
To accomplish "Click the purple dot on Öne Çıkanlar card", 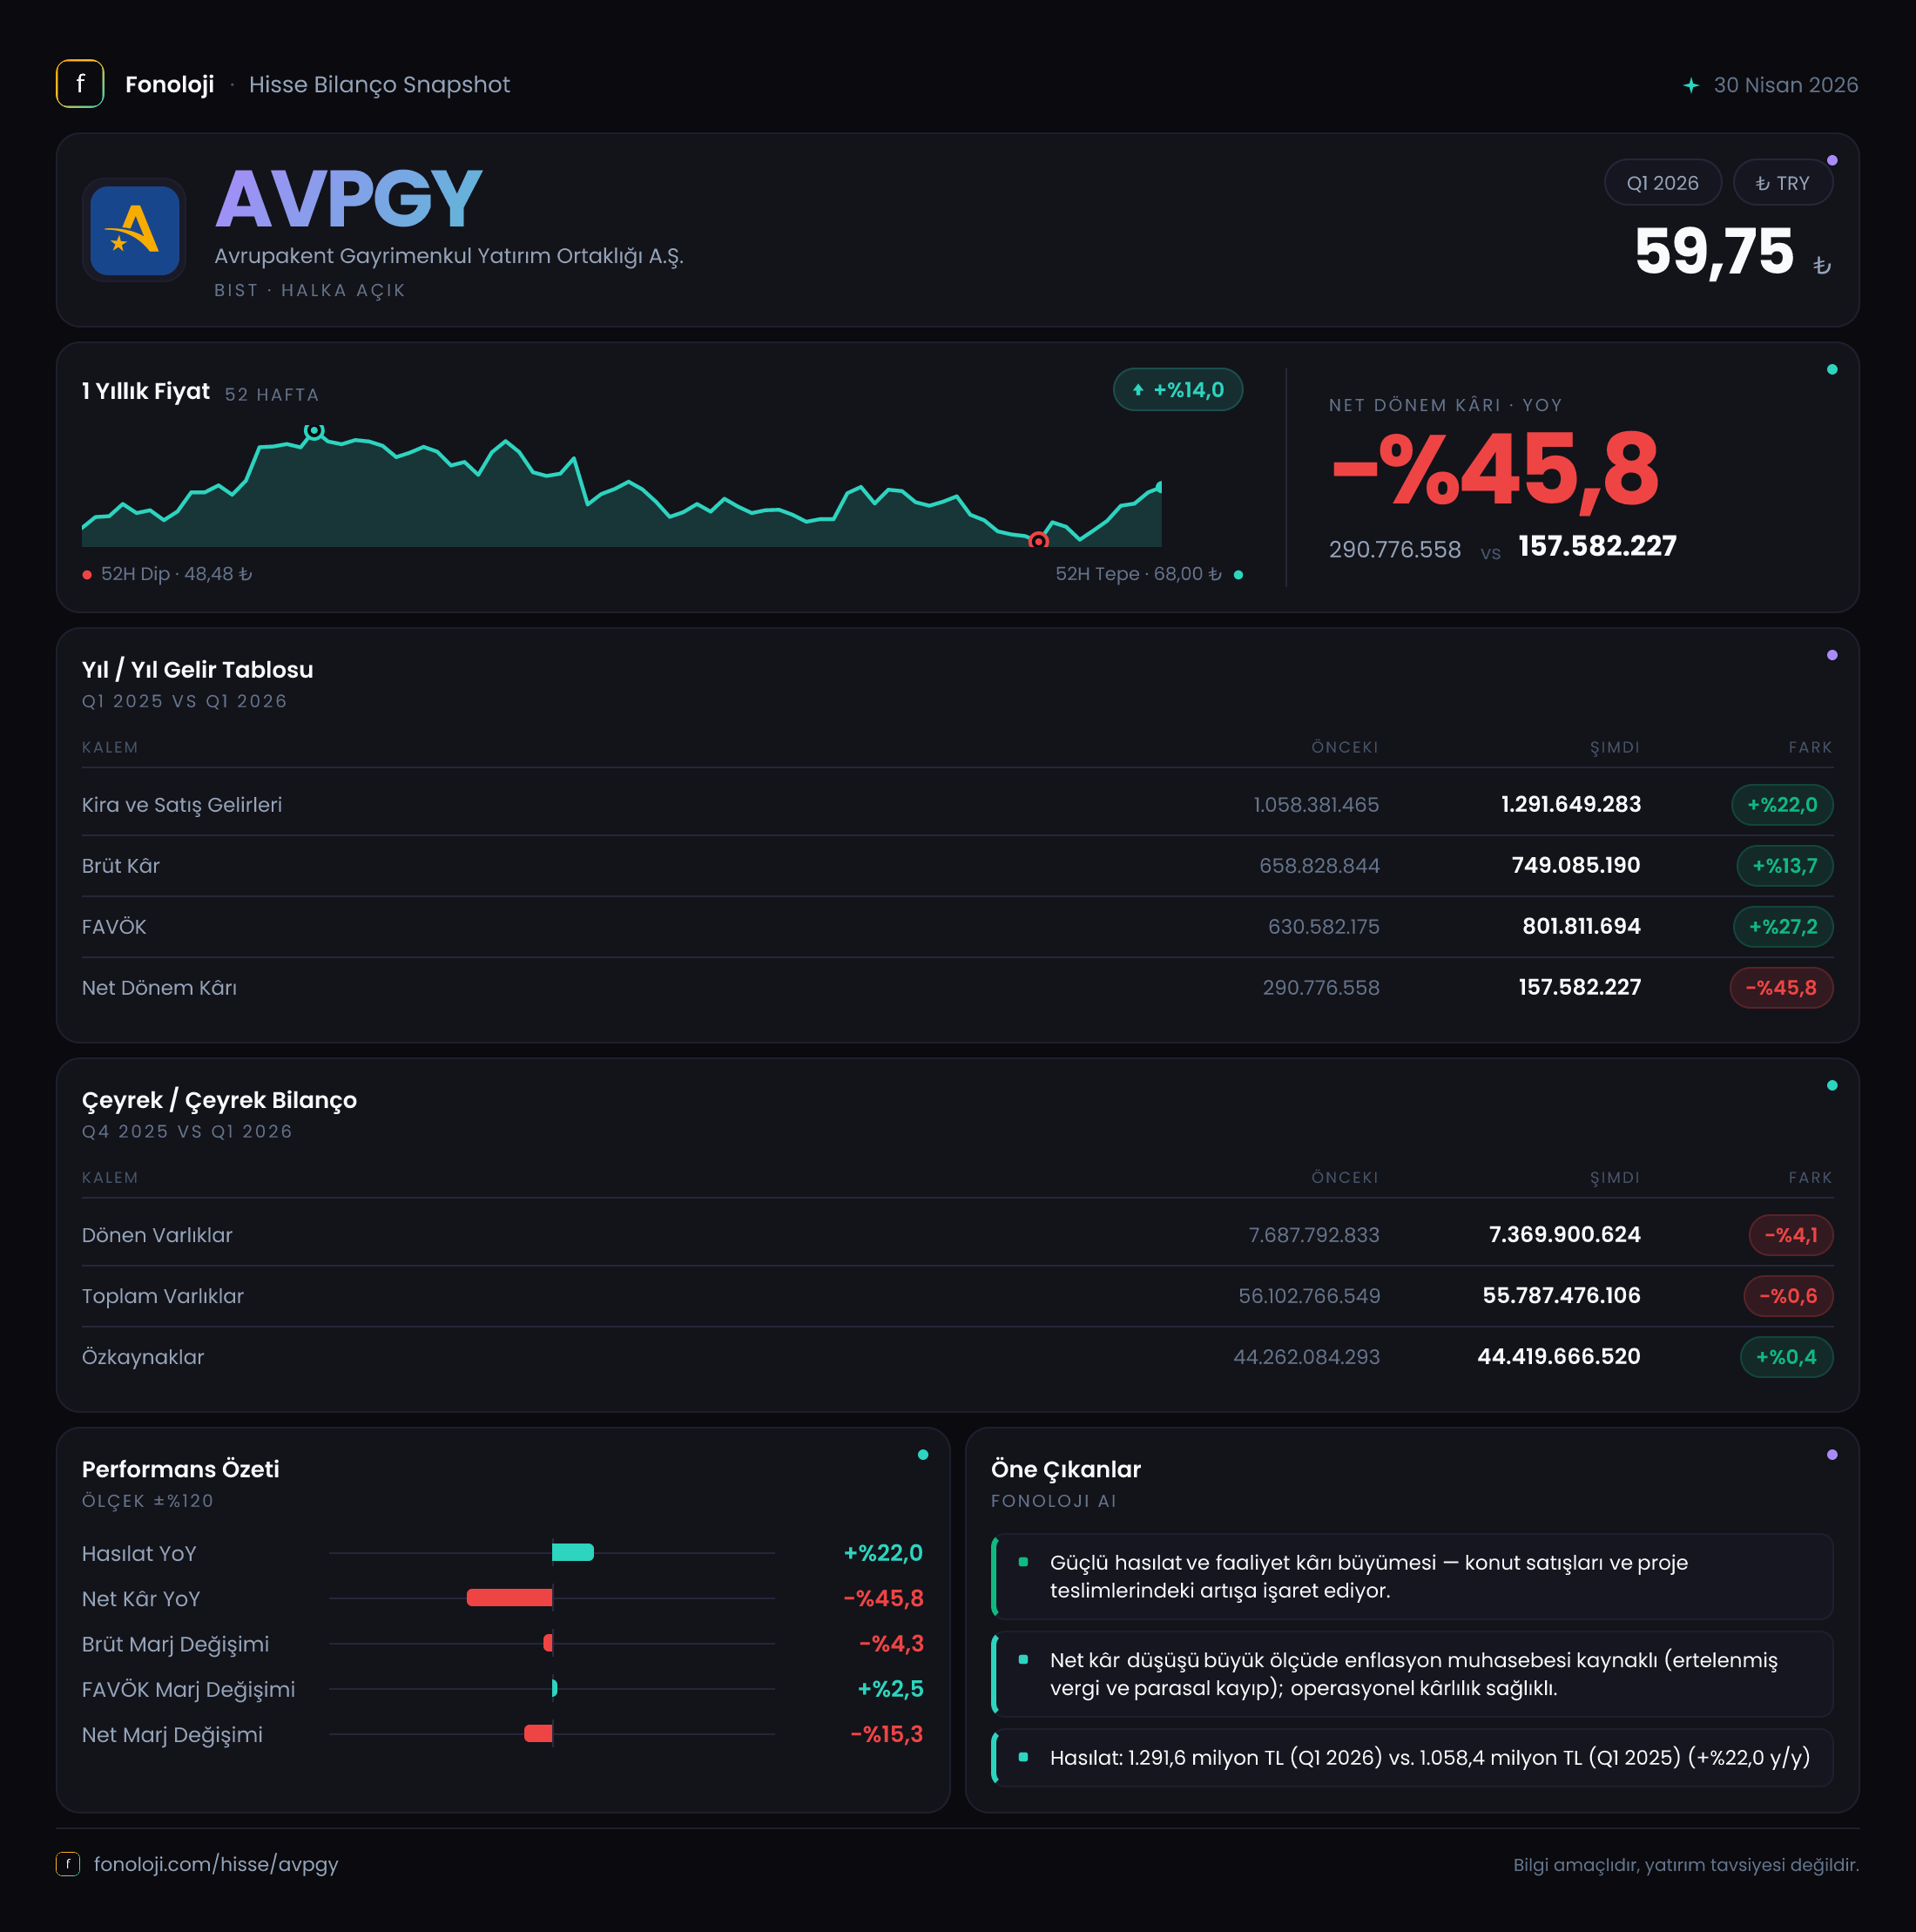I will [x=1832, y=1455].
